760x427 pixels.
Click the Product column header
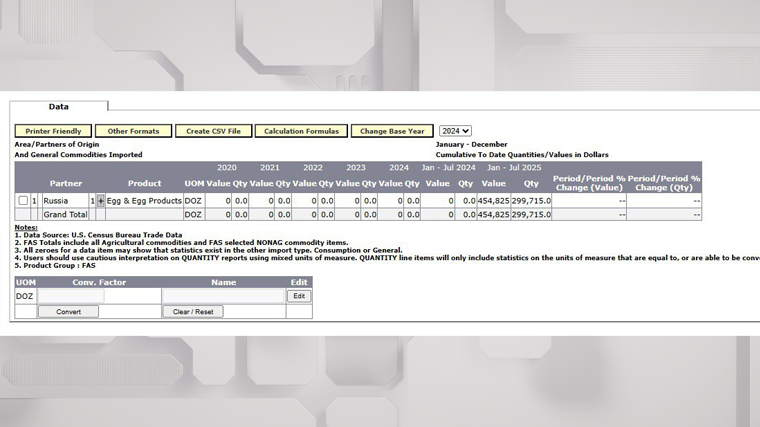(x=144, y=183)
